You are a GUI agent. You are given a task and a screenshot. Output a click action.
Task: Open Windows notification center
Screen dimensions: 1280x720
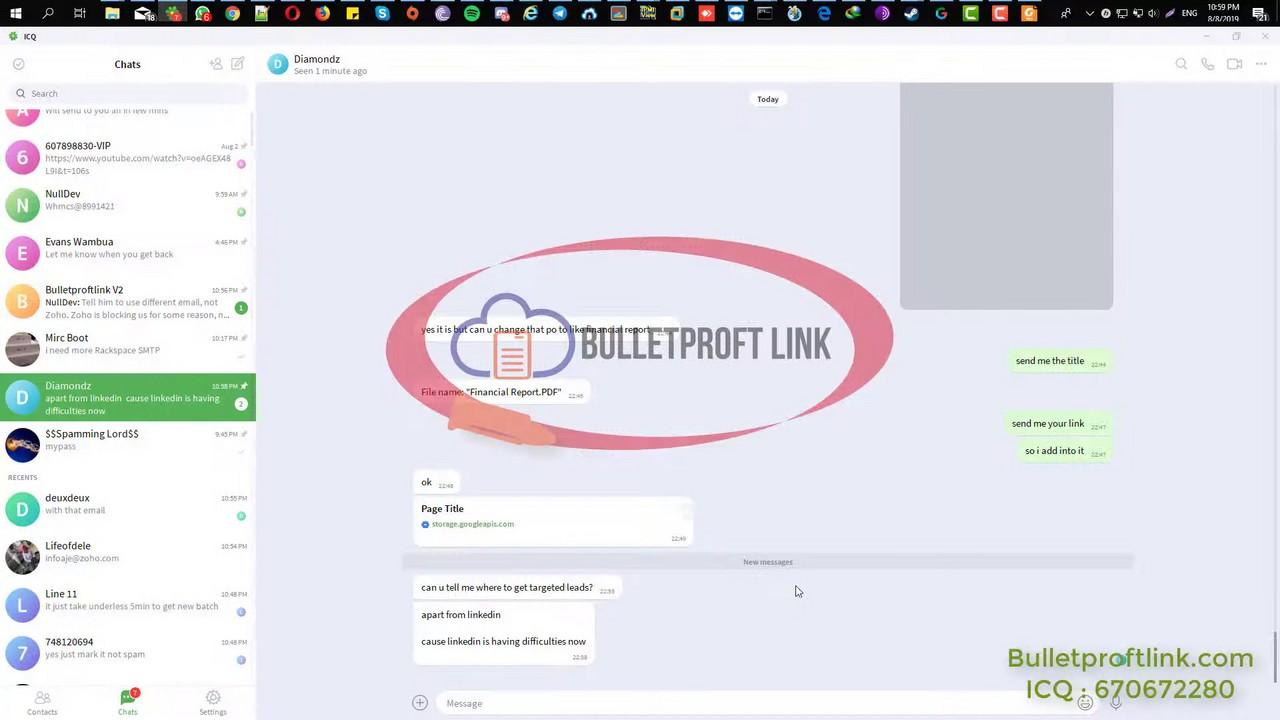tap(1259, 14)
